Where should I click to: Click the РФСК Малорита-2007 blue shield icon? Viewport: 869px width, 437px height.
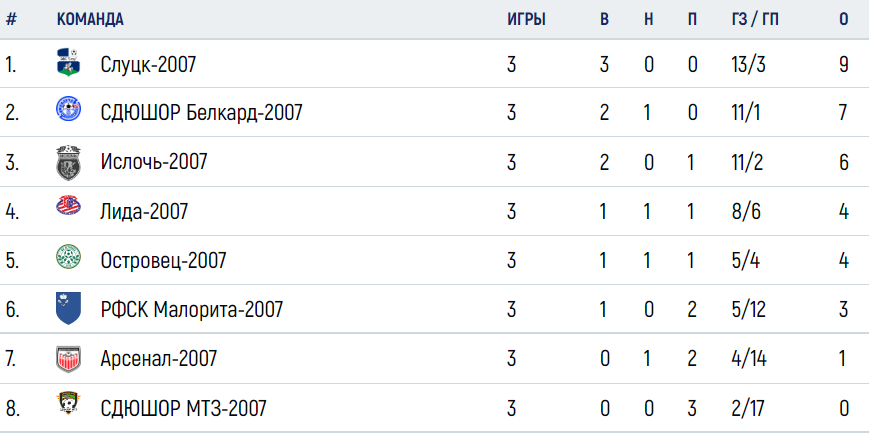(68, 308)
